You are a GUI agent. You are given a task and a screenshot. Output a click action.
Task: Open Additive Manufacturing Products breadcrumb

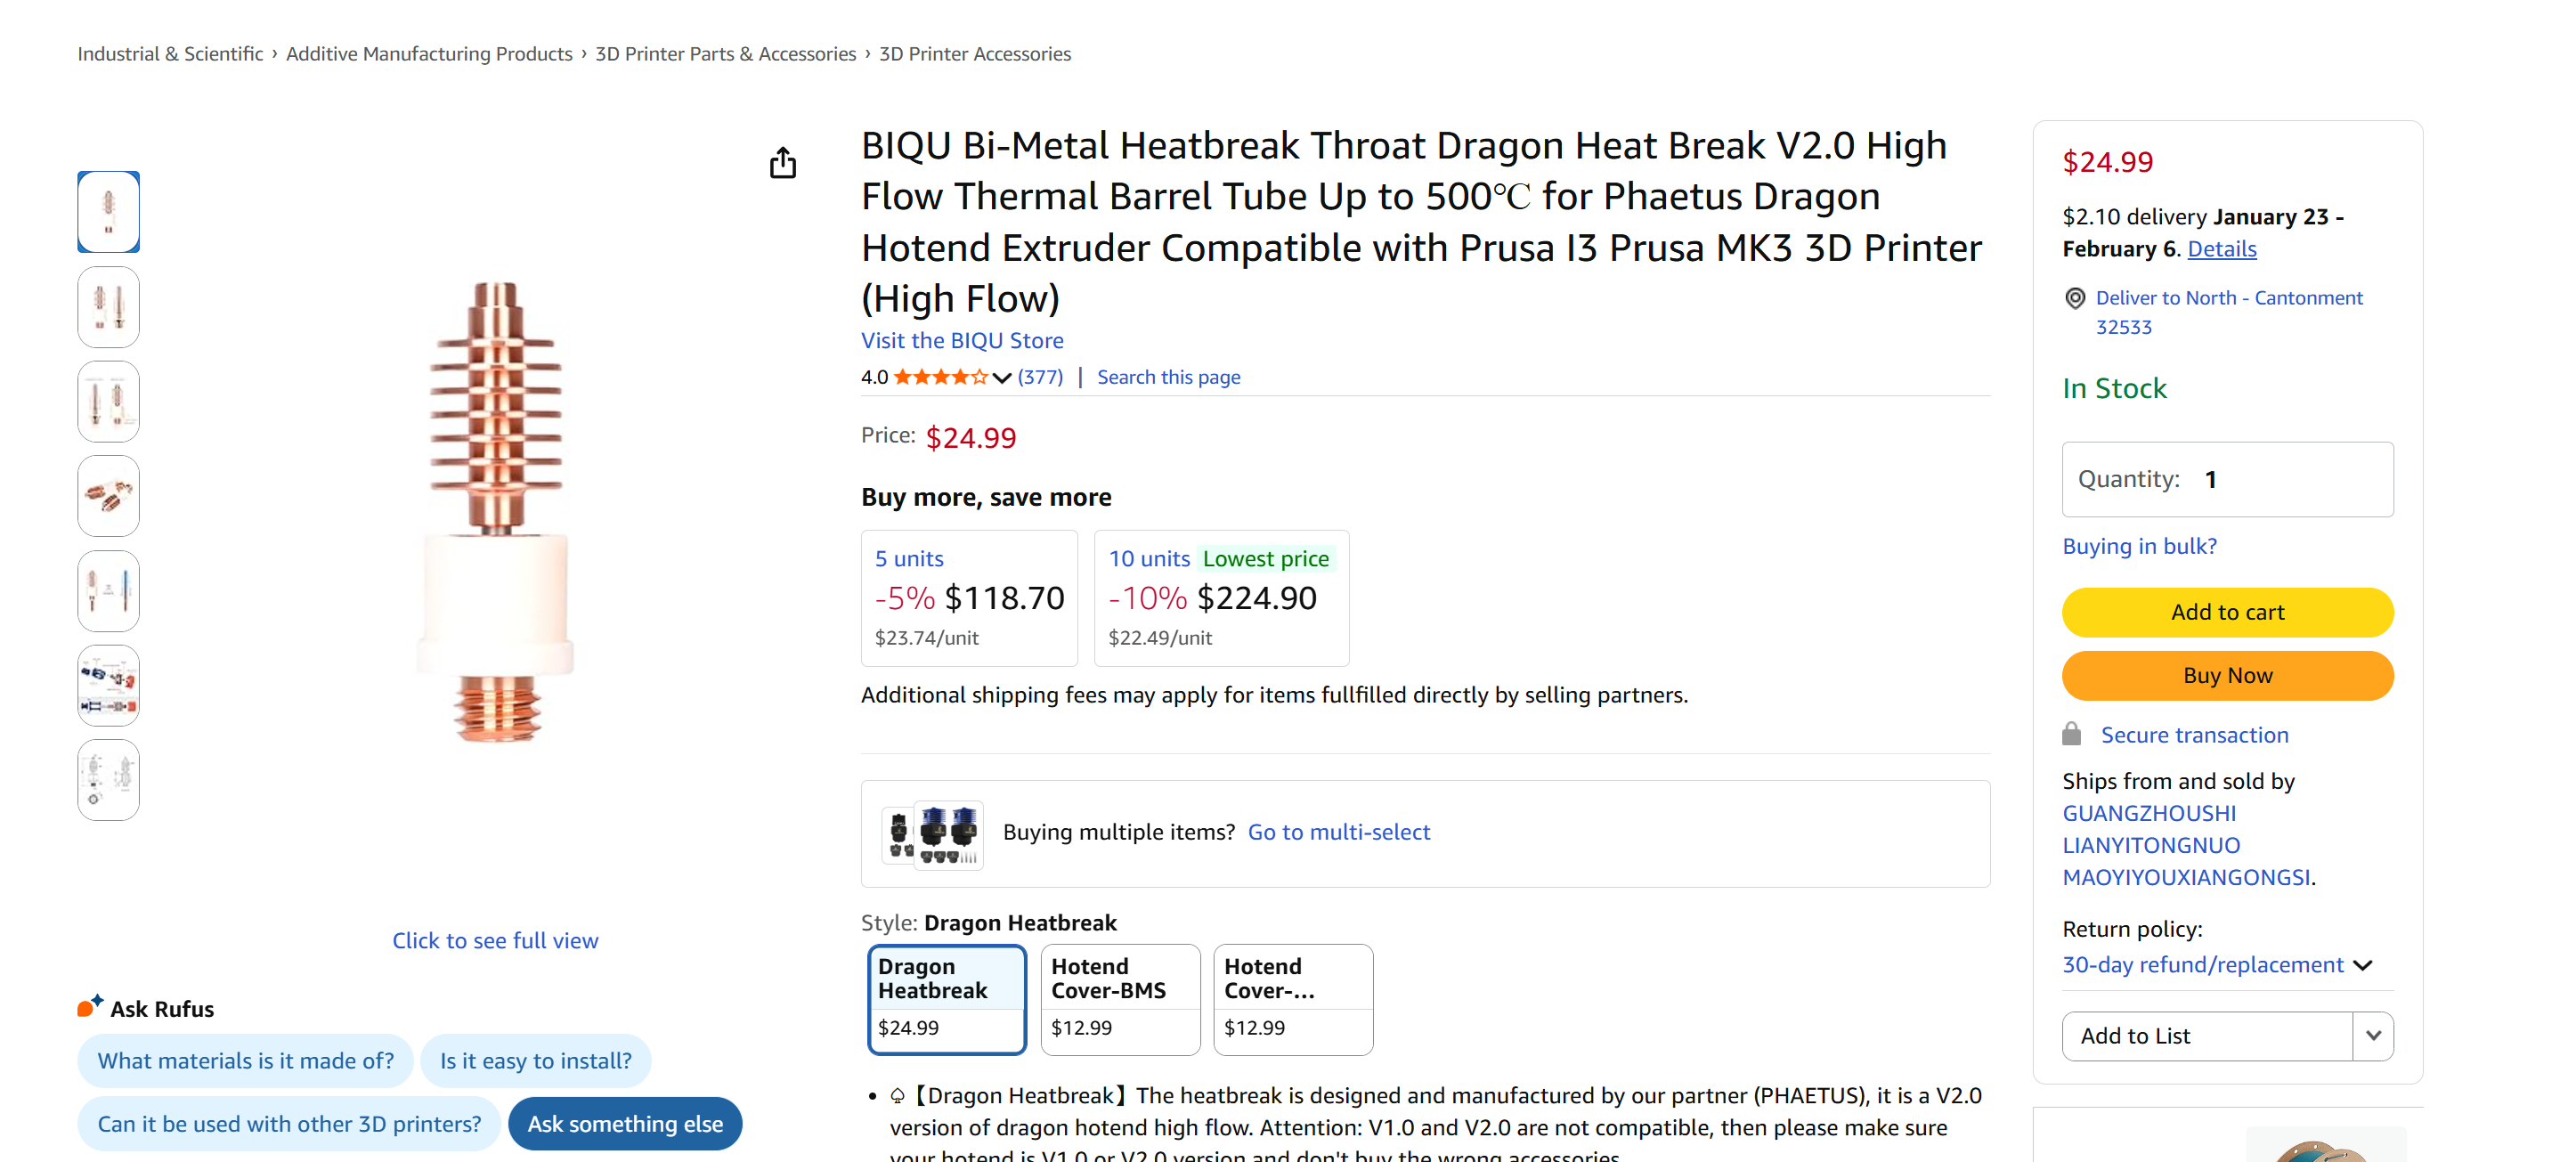pyautogui.click(x=429, y=54)
